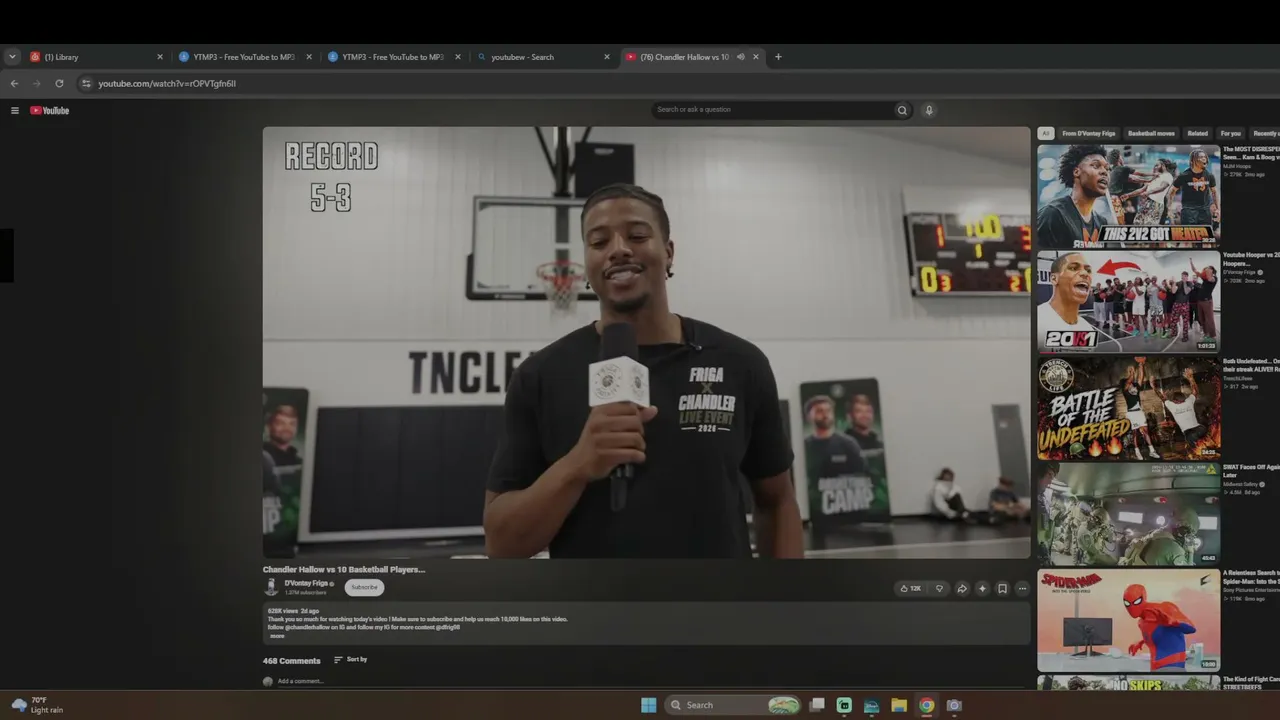This screenshot has width=1280, height=720.
Task: Open the Spider-Man video thumbnail
Action: (1128, 620)
